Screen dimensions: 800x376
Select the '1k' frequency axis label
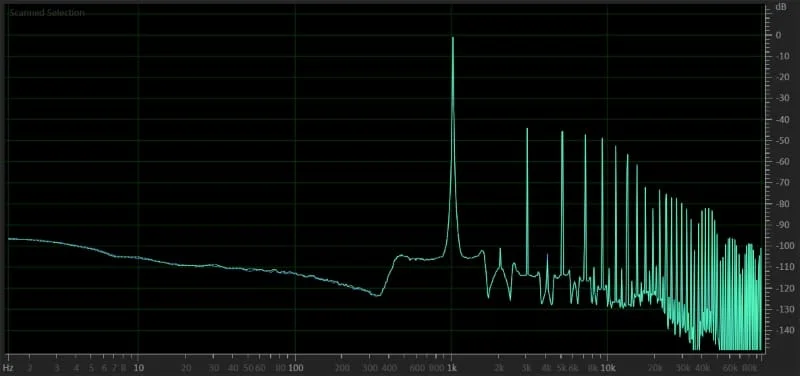click(451, 367)
